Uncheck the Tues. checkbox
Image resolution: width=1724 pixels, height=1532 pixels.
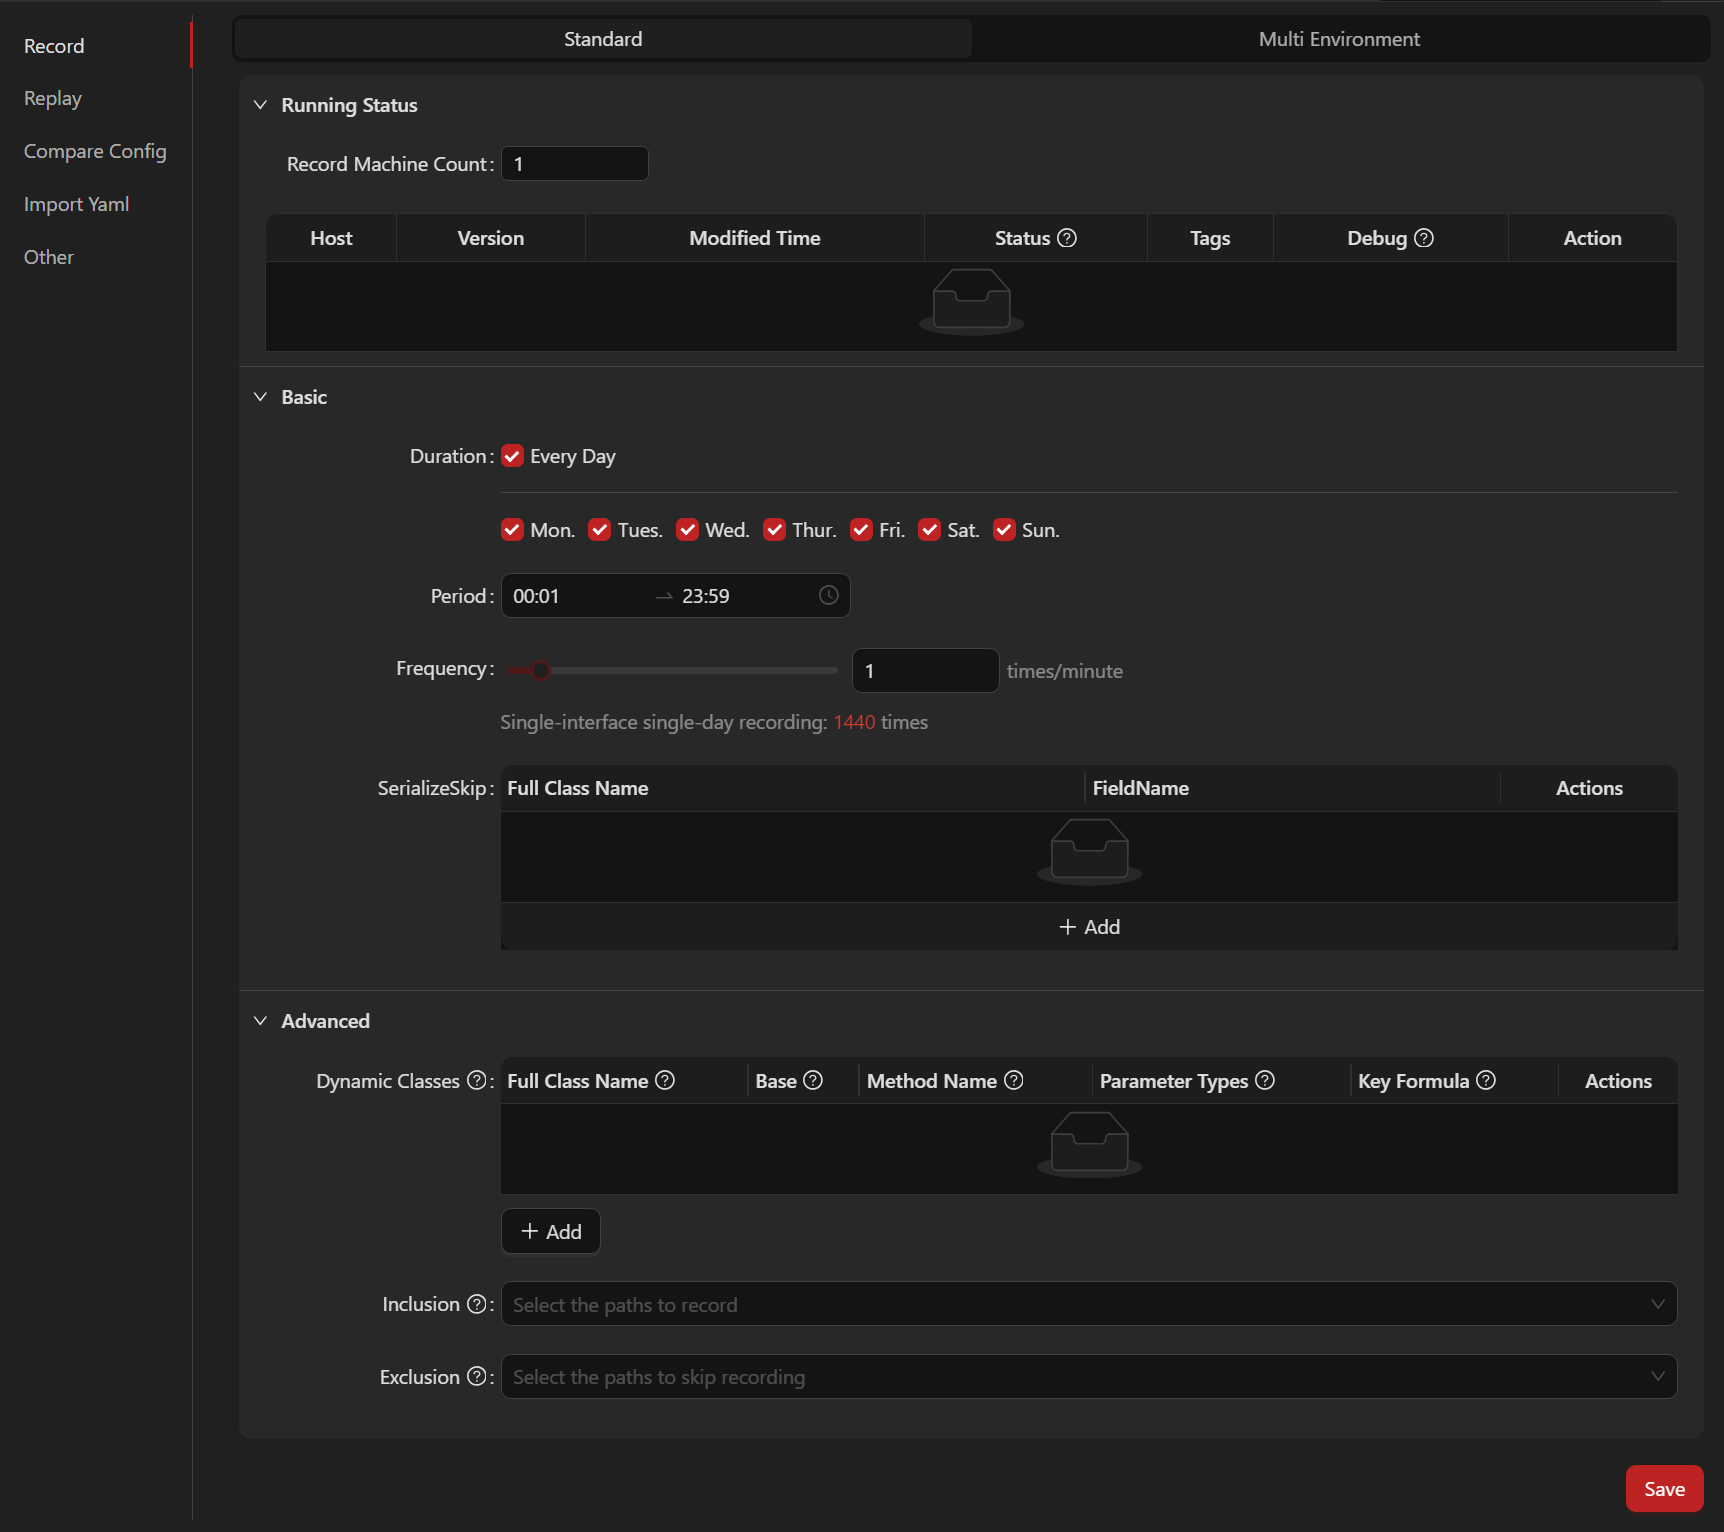pyautogui.click(x=600, y=530)
